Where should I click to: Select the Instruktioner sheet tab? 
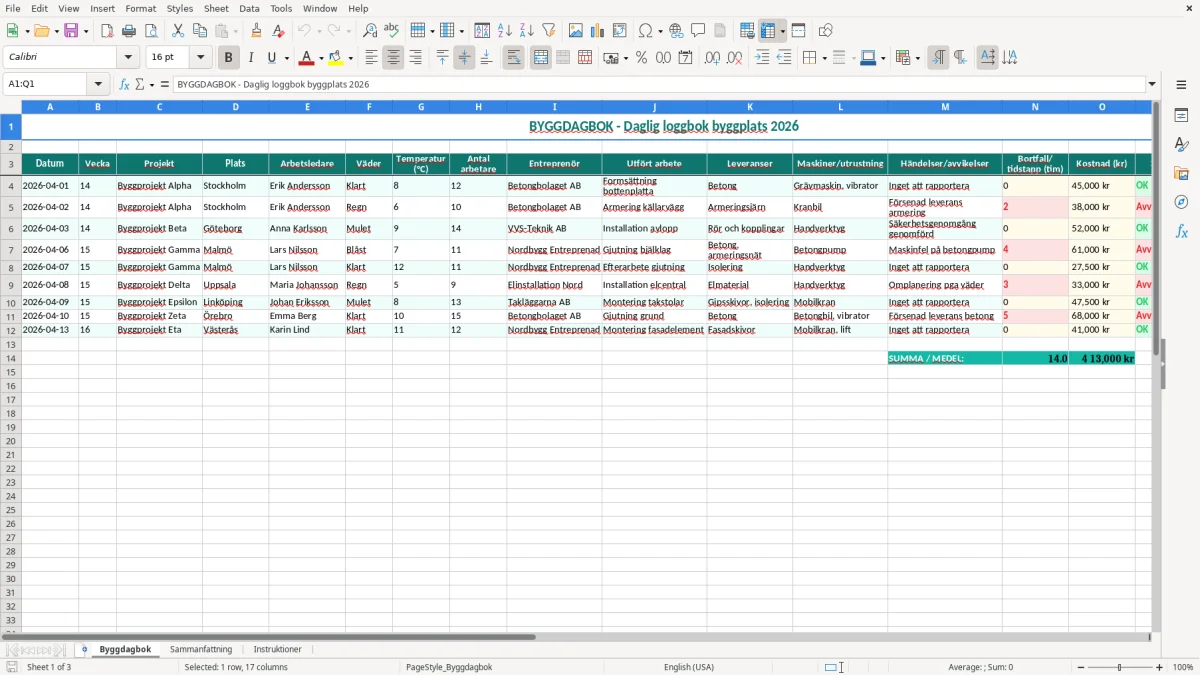[277, 650]
